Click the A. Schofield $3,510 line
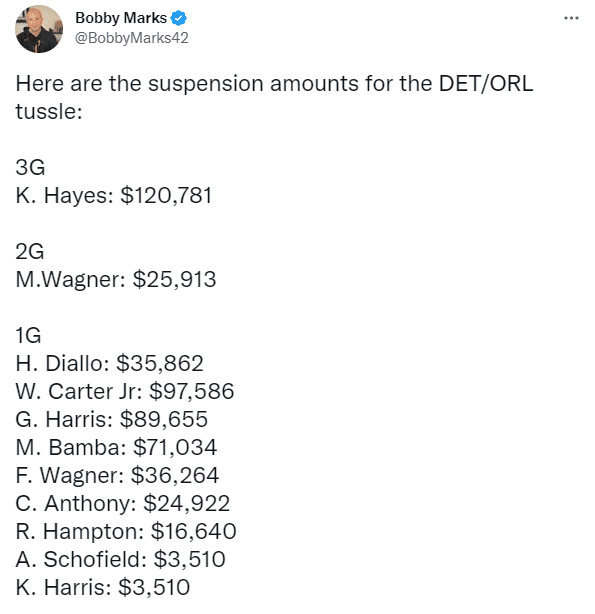595x614 pixels. pos(121,559)
